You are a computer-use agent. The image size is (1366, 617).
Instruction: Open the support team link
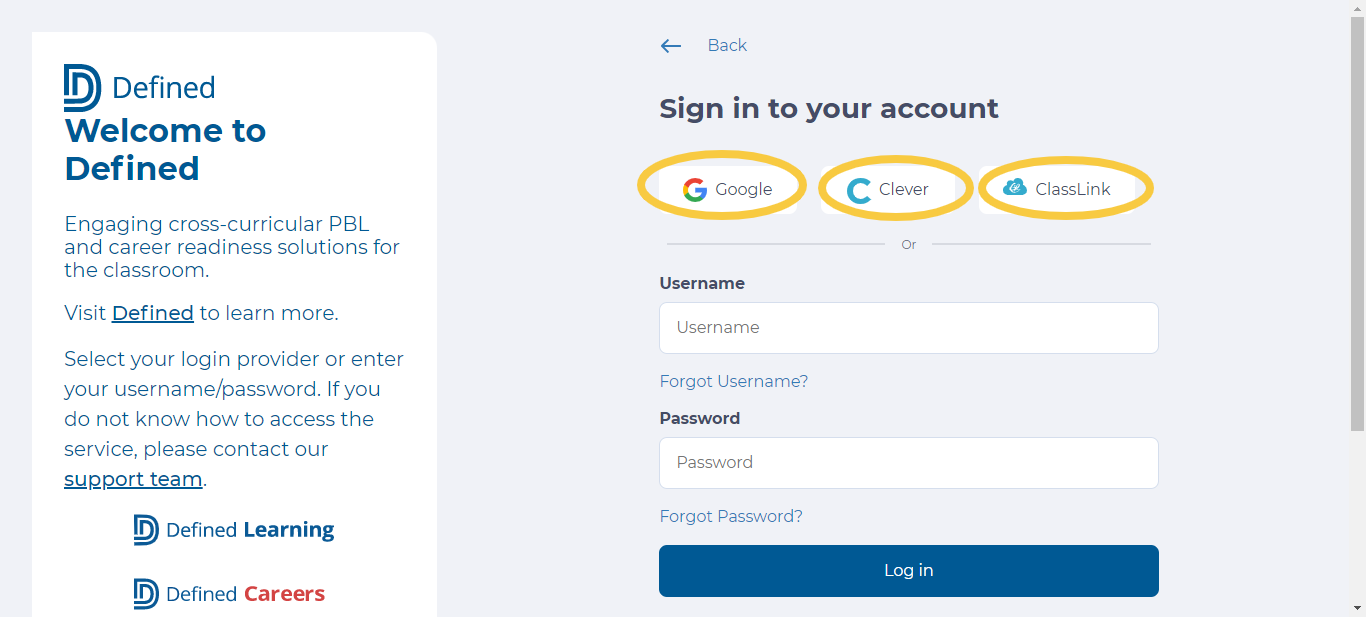click(x=133, y=479)
